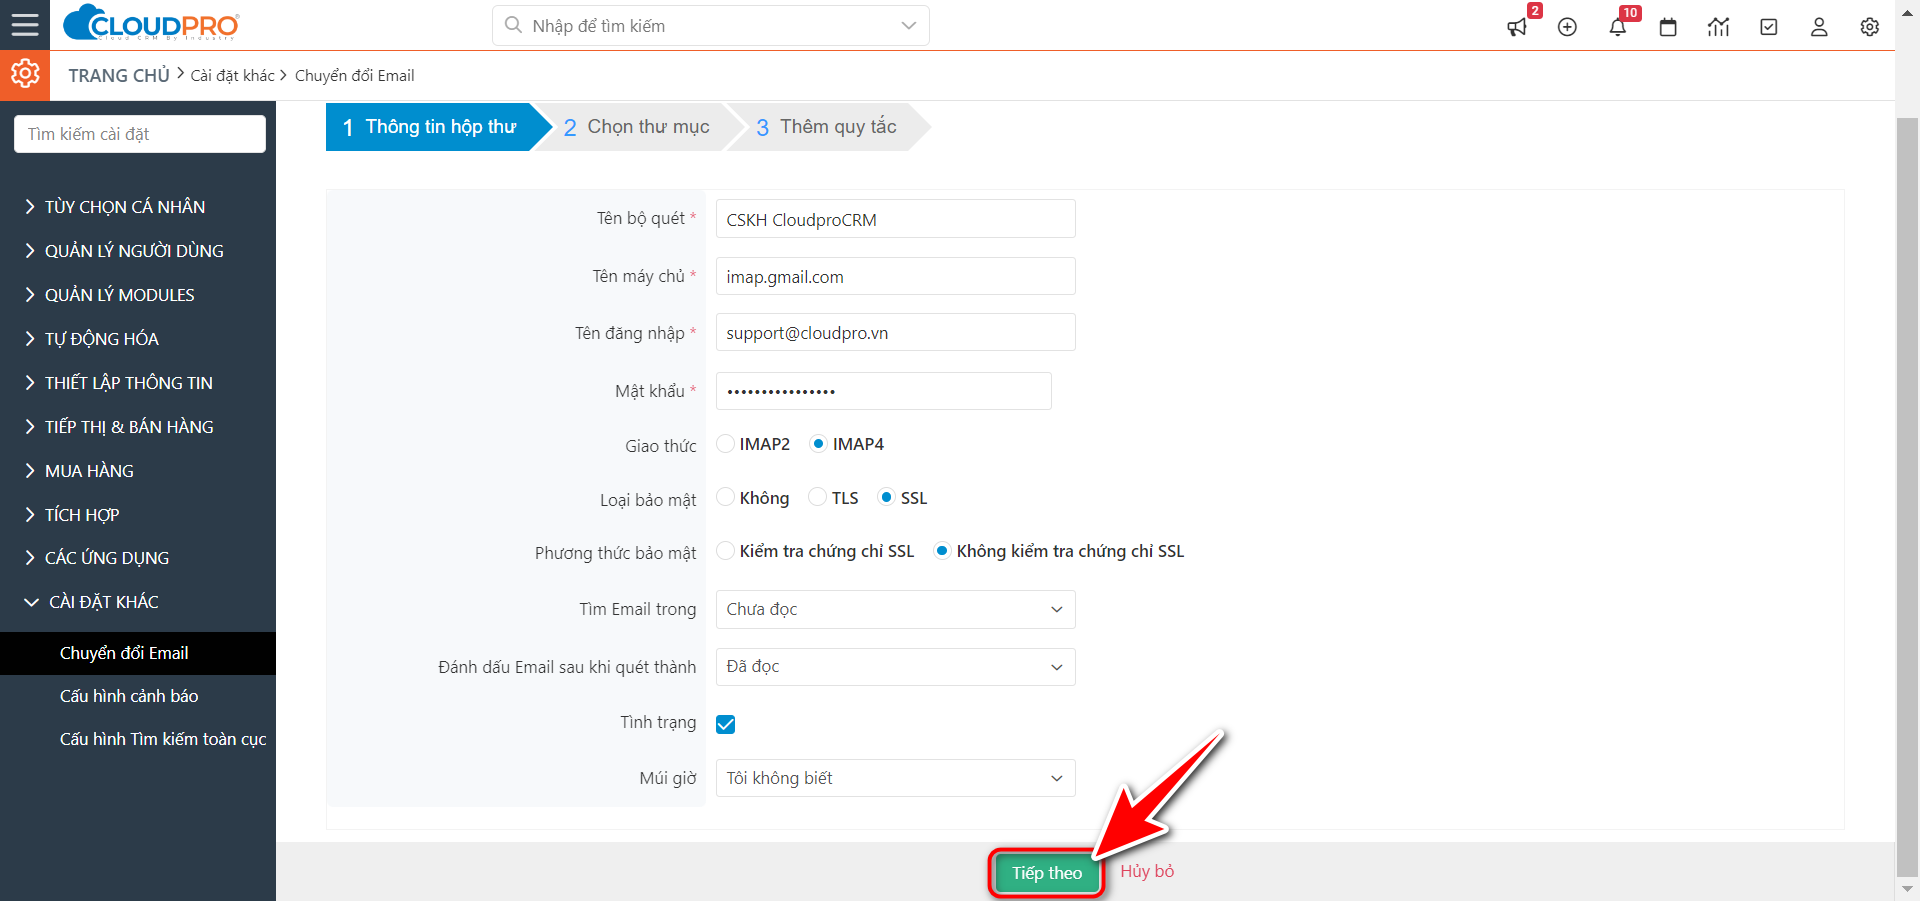The image size is (1920, 901).
Task: Select Kiểm tra chứng chỉ SSL option
Action: [726, 551]
